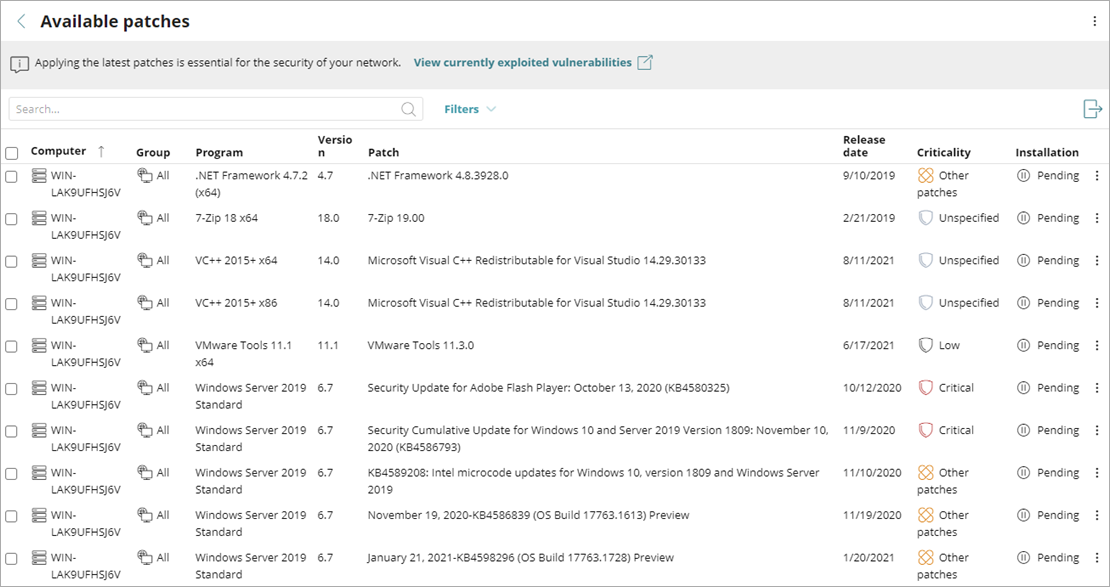Image resolution: width=1110 pixels, height=587 pixels.
Task: Click the Release date column header
Action: [862, 146]
